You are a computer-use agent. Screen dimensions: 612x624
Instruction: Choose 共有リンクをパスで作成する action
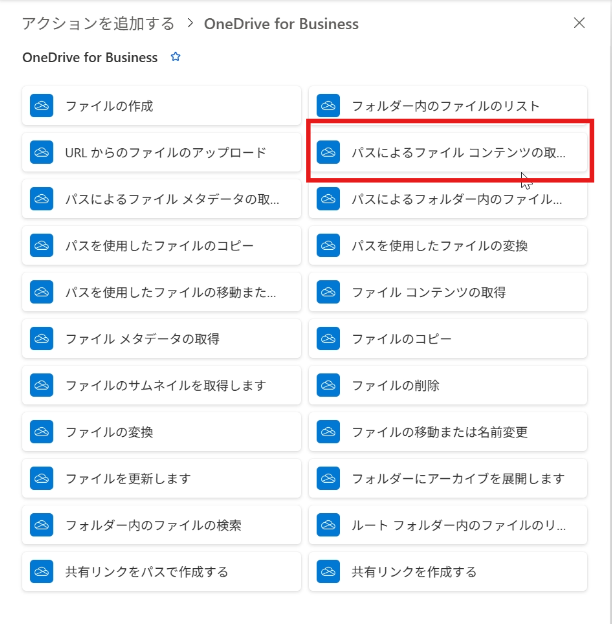click(146, 572)
